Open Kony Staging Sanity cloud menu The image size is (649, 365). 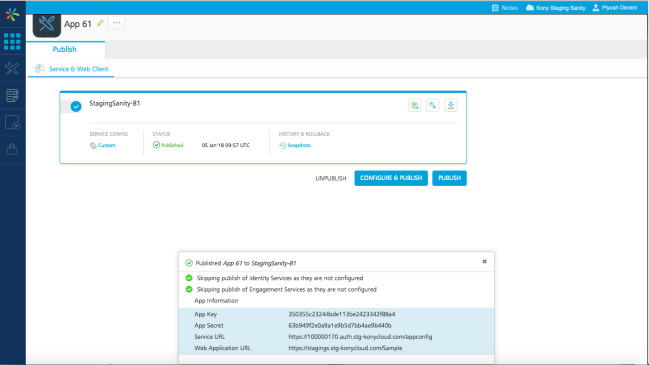point(555,8)
